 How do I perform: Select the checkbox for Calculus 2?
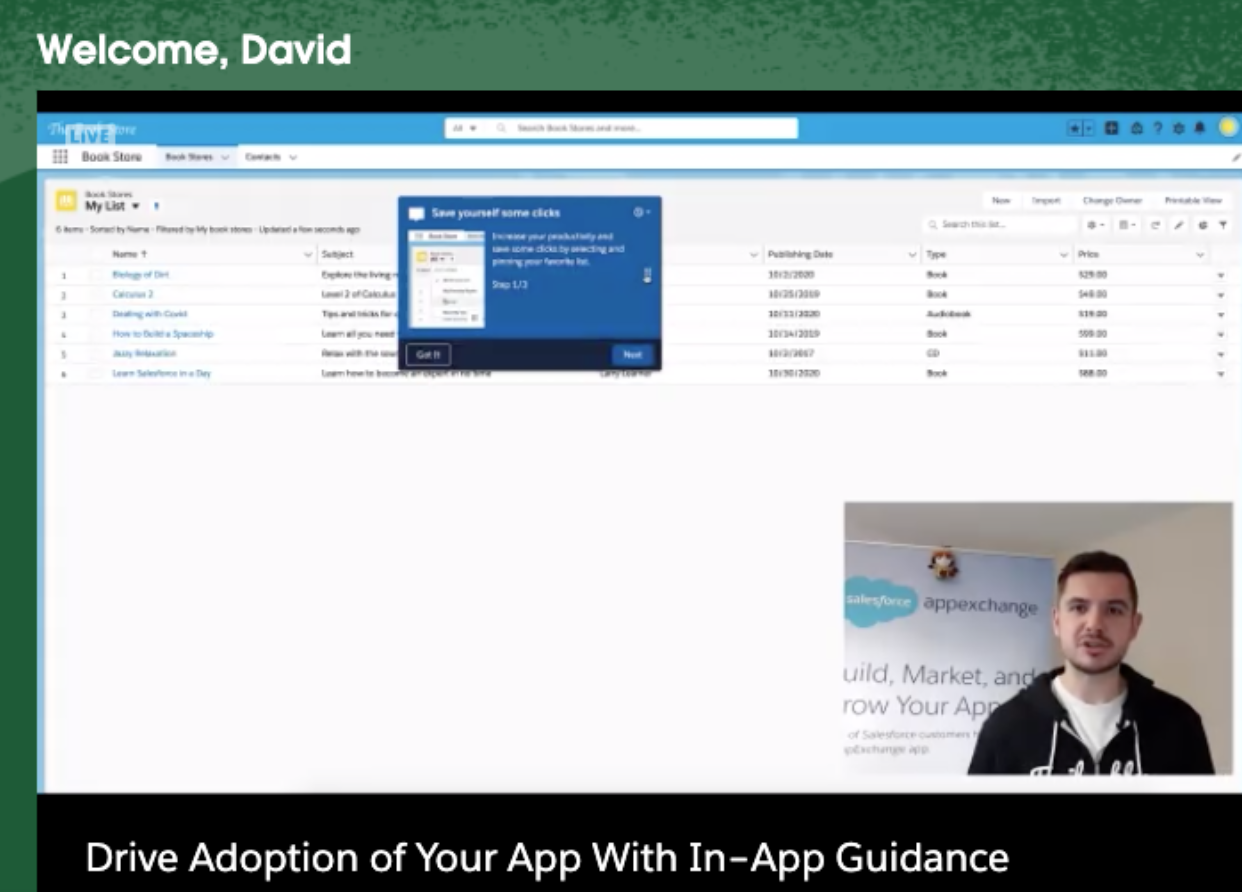pyautogui.click(x=95, y=294)
